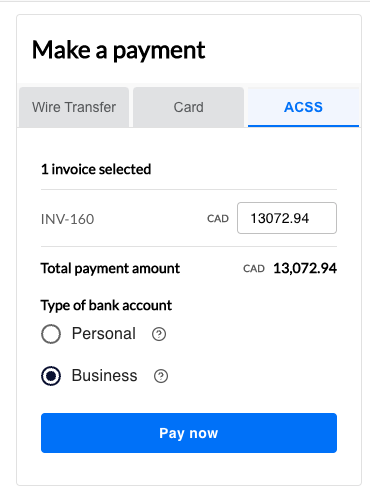
Task: Click the INV-160 invoice label
Action: (x=68, y=219)
